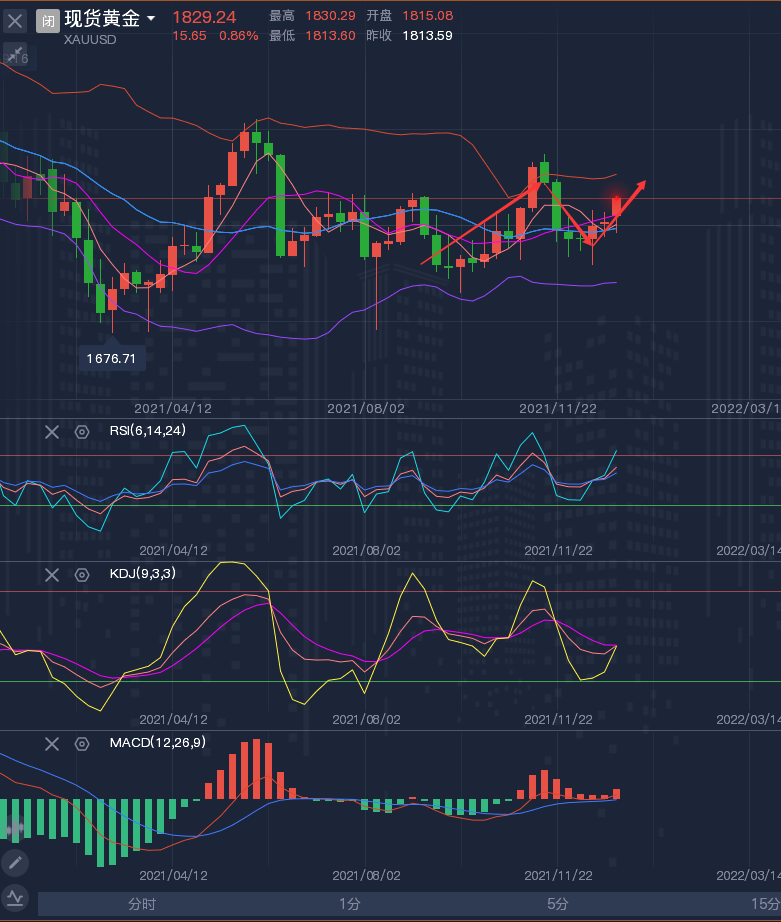
Task: Click the collapse chart arrows icon
Action: click(x=15, y=57)
